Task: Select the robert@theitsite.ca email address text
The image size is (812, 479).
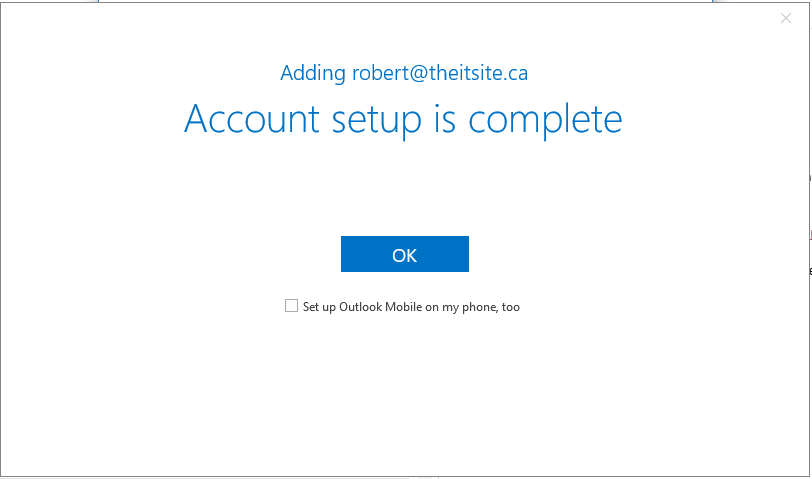Action: pyautogui.click(x=440, y=73)
